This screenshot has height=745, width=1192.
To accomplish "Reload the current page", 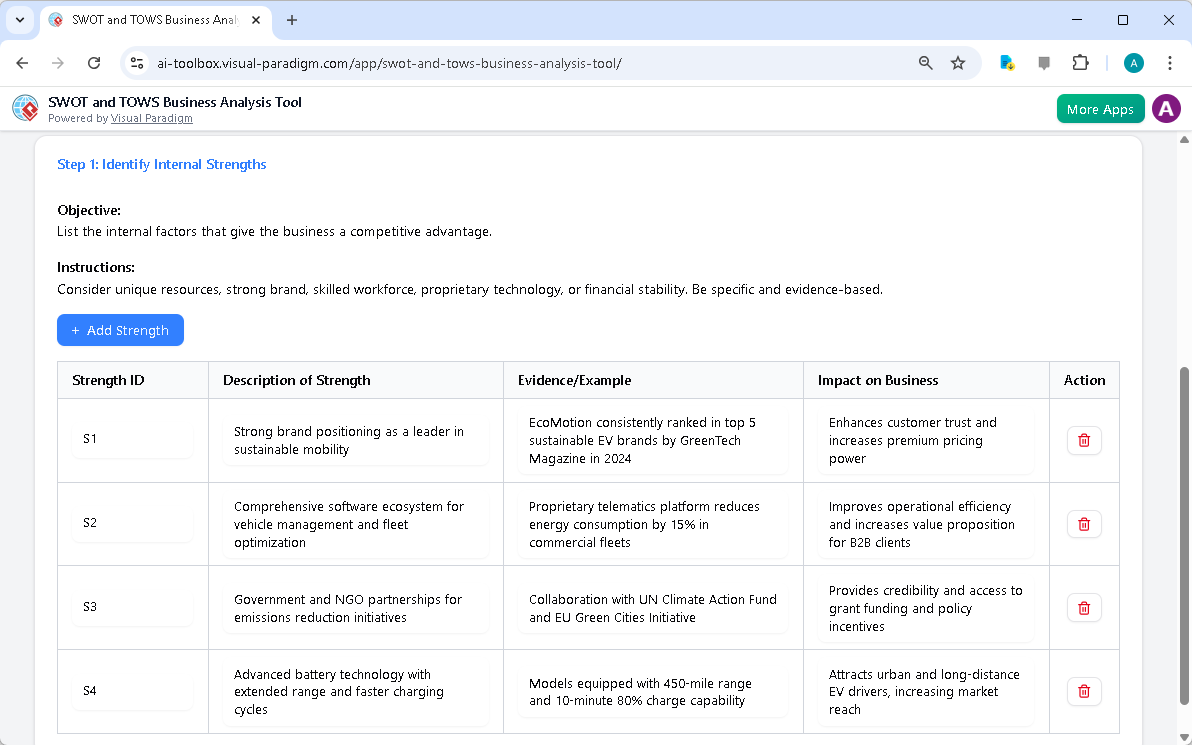I will point(94,62).
